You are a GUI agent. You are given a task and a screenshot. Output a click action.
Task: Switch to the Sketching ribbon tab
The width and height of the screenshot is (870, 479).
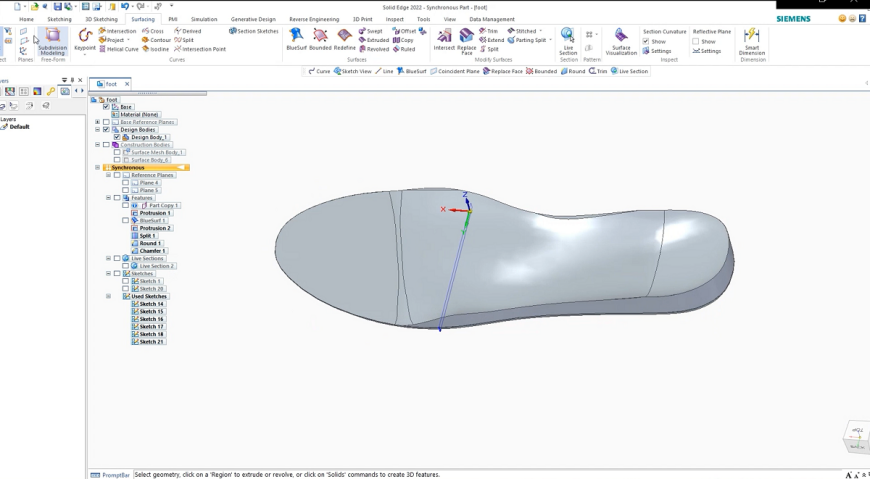click(x=59, y=19)
